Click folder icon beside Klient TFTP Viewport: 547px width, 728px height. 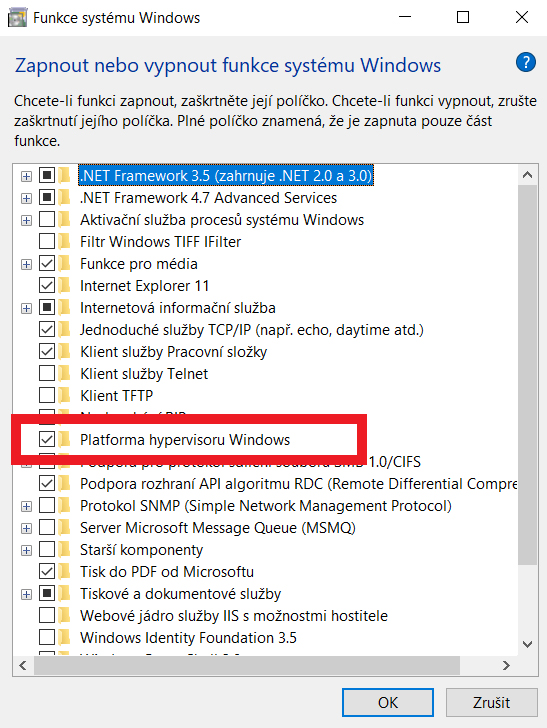coord(65,396)
